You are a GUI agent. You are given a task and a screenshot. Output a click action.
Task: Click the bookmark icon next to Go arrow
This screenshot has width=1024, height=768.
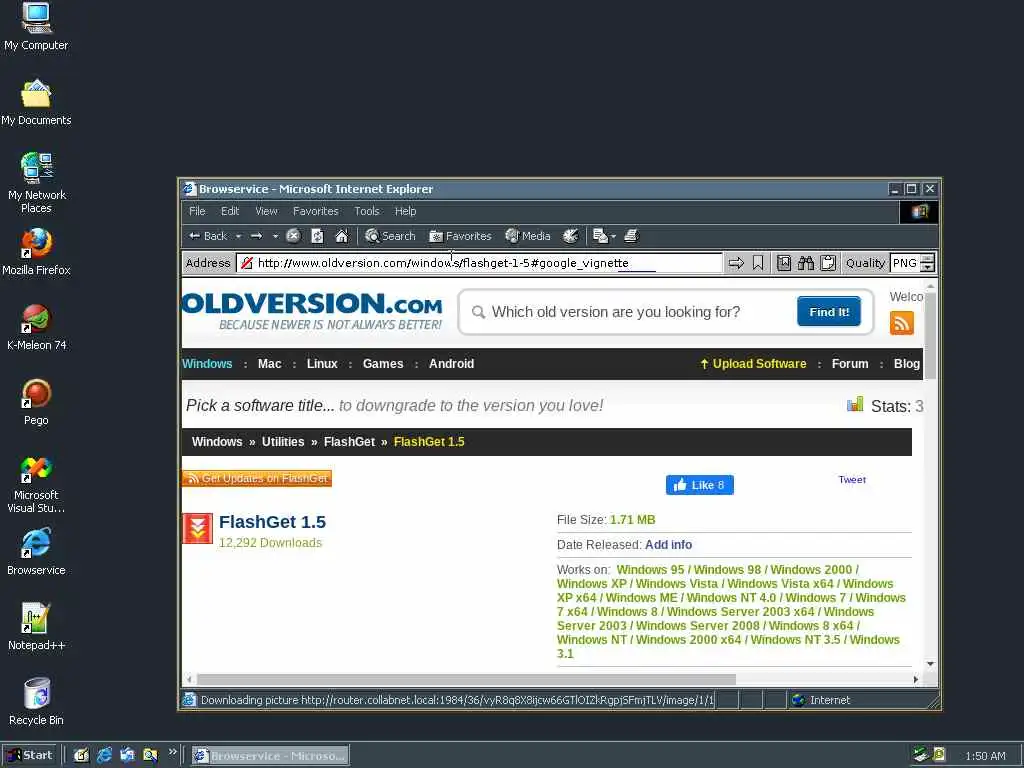(x=758, y=263)
